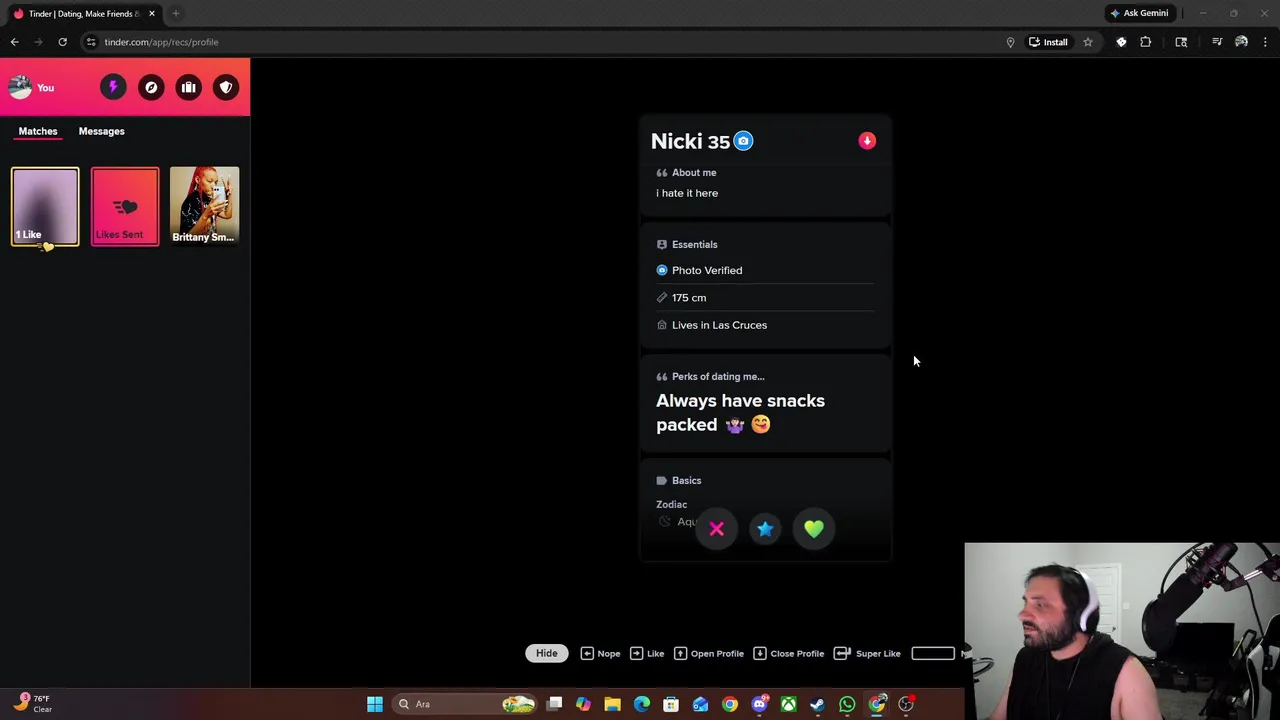The width and height of the screenshot is (1280, 720).
Task: Switch to the Messages tab
Action: point(101,131)
